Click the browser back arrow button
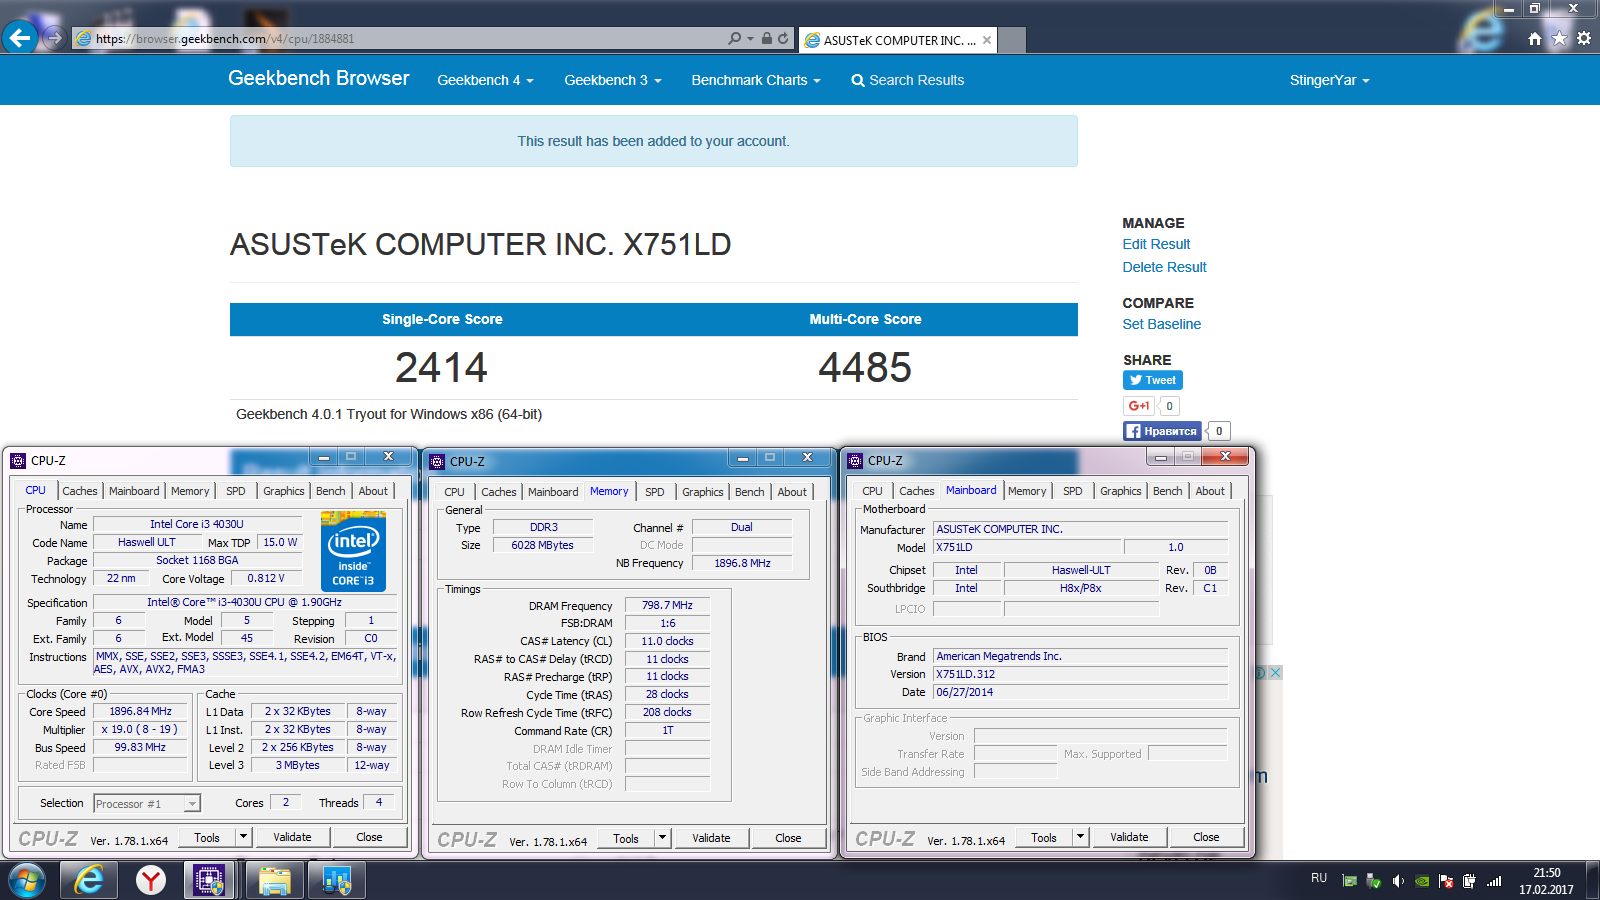1600x900 pixels. click(x=20, y=38)
